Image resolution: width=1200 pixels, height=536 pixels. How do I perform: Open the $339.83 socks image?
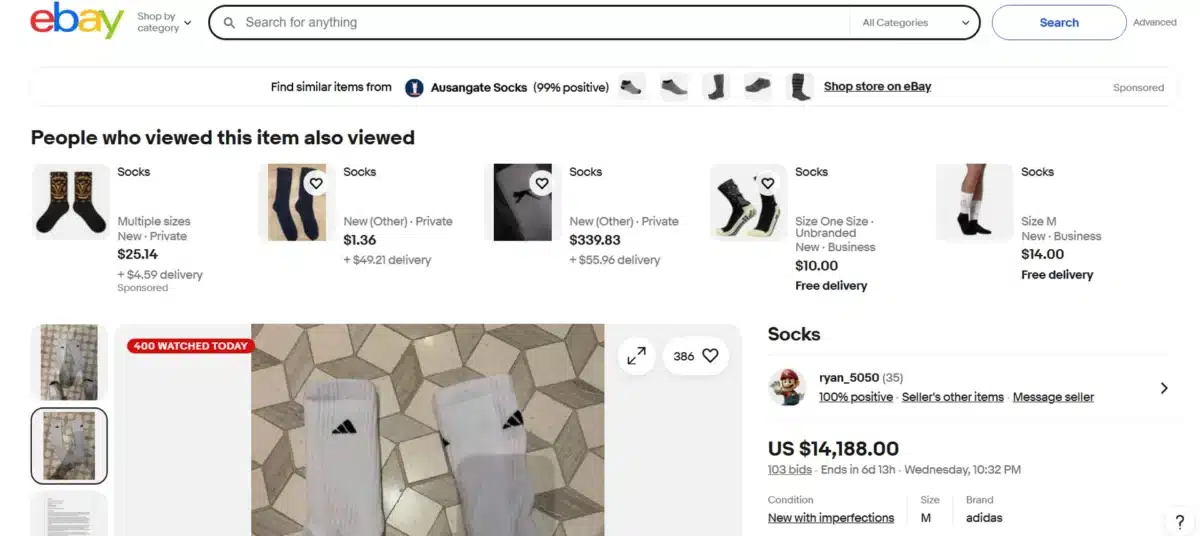[x=523, y=203]
